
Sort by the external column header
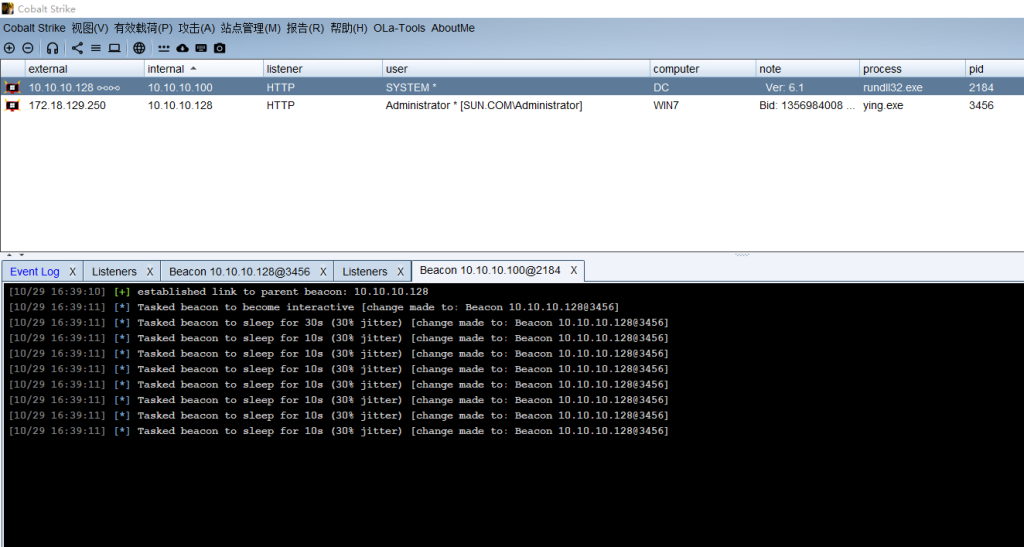pyautogui.click(x=84, y=69)
